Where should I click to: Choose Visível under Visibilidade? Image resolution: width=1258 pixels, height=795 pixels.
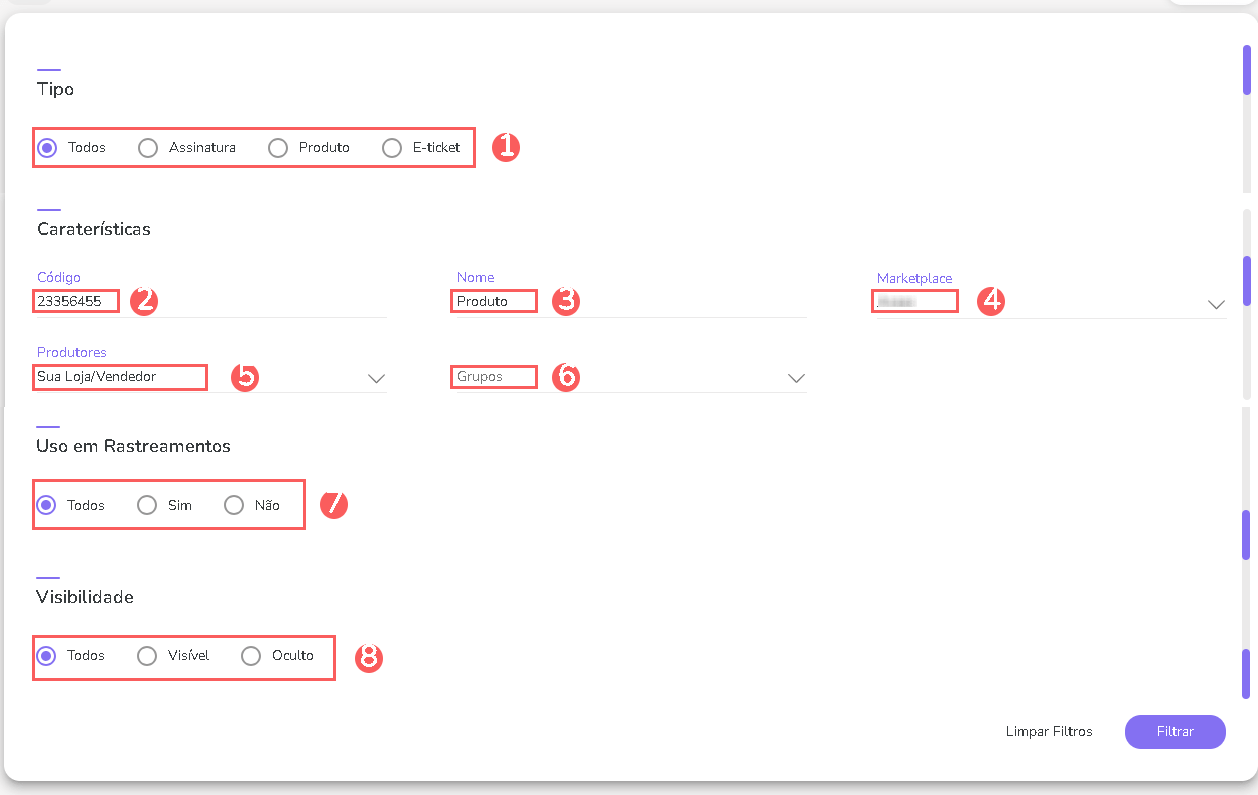pos(147,656)
